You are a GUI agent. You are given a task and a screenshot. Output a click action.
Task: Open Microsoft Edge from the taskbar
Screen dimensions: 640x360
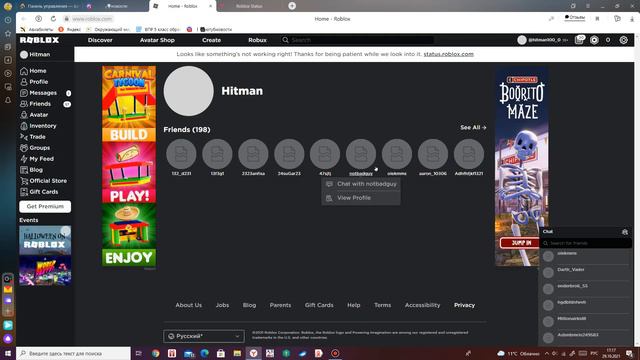(x=204, y=353)
